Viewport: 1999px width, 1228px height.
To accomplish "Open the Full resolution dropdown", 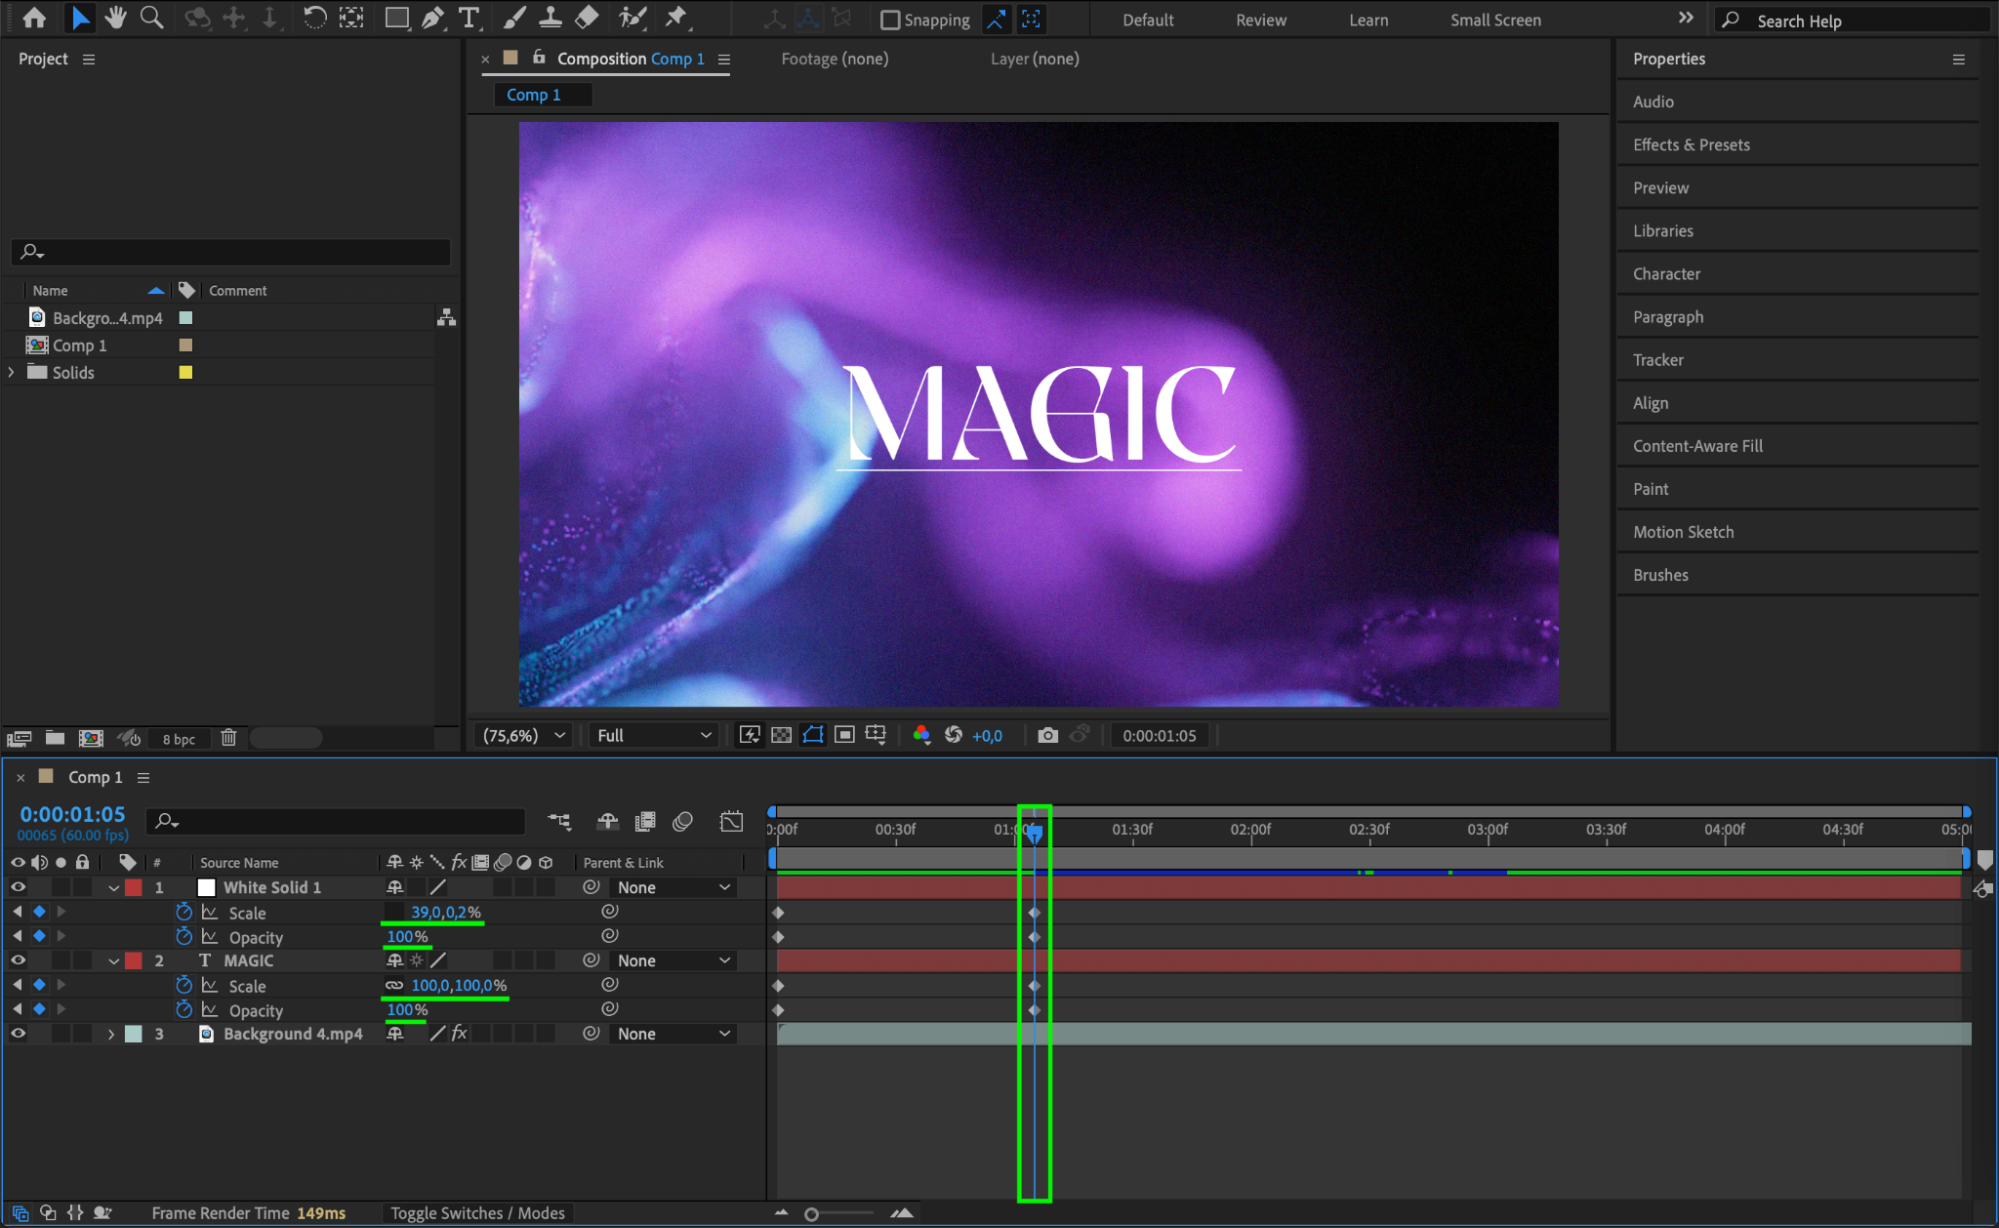I will [653, 735].
